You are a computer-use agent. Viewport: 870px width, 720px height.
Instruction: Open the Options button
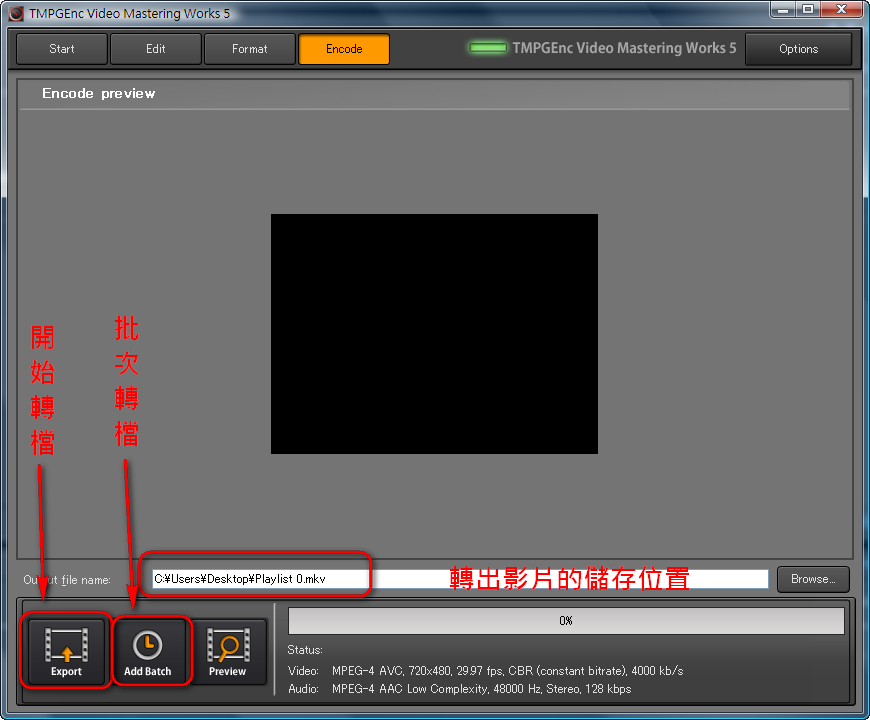click(x=798, y=49)
